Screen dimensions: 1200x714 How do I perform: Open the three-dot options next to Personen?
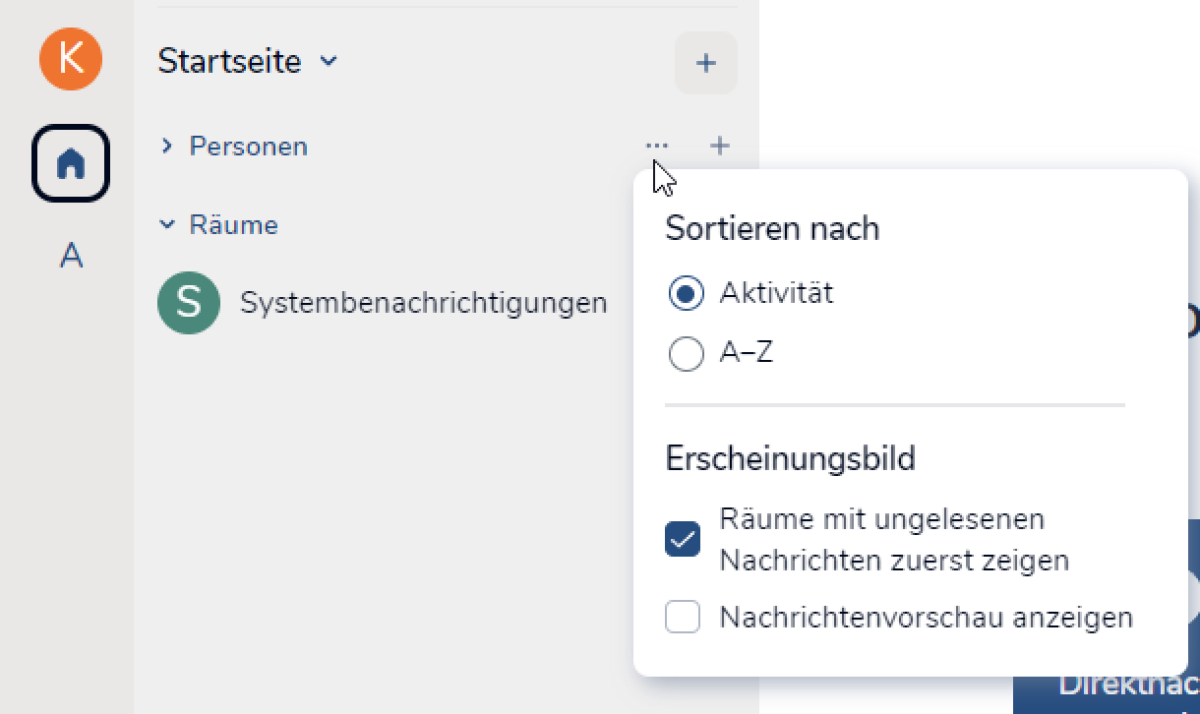(657, 147)
